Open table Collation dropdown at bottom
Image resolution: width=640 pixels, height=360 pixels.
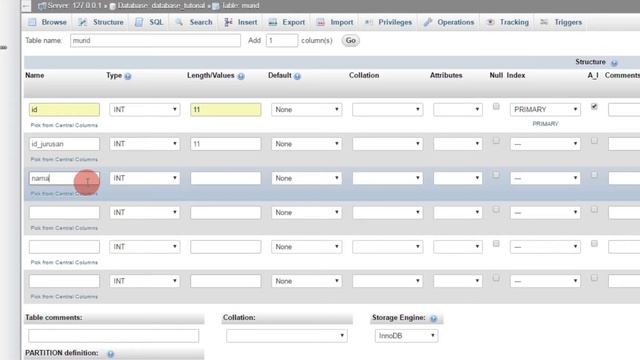pos(287,336)
